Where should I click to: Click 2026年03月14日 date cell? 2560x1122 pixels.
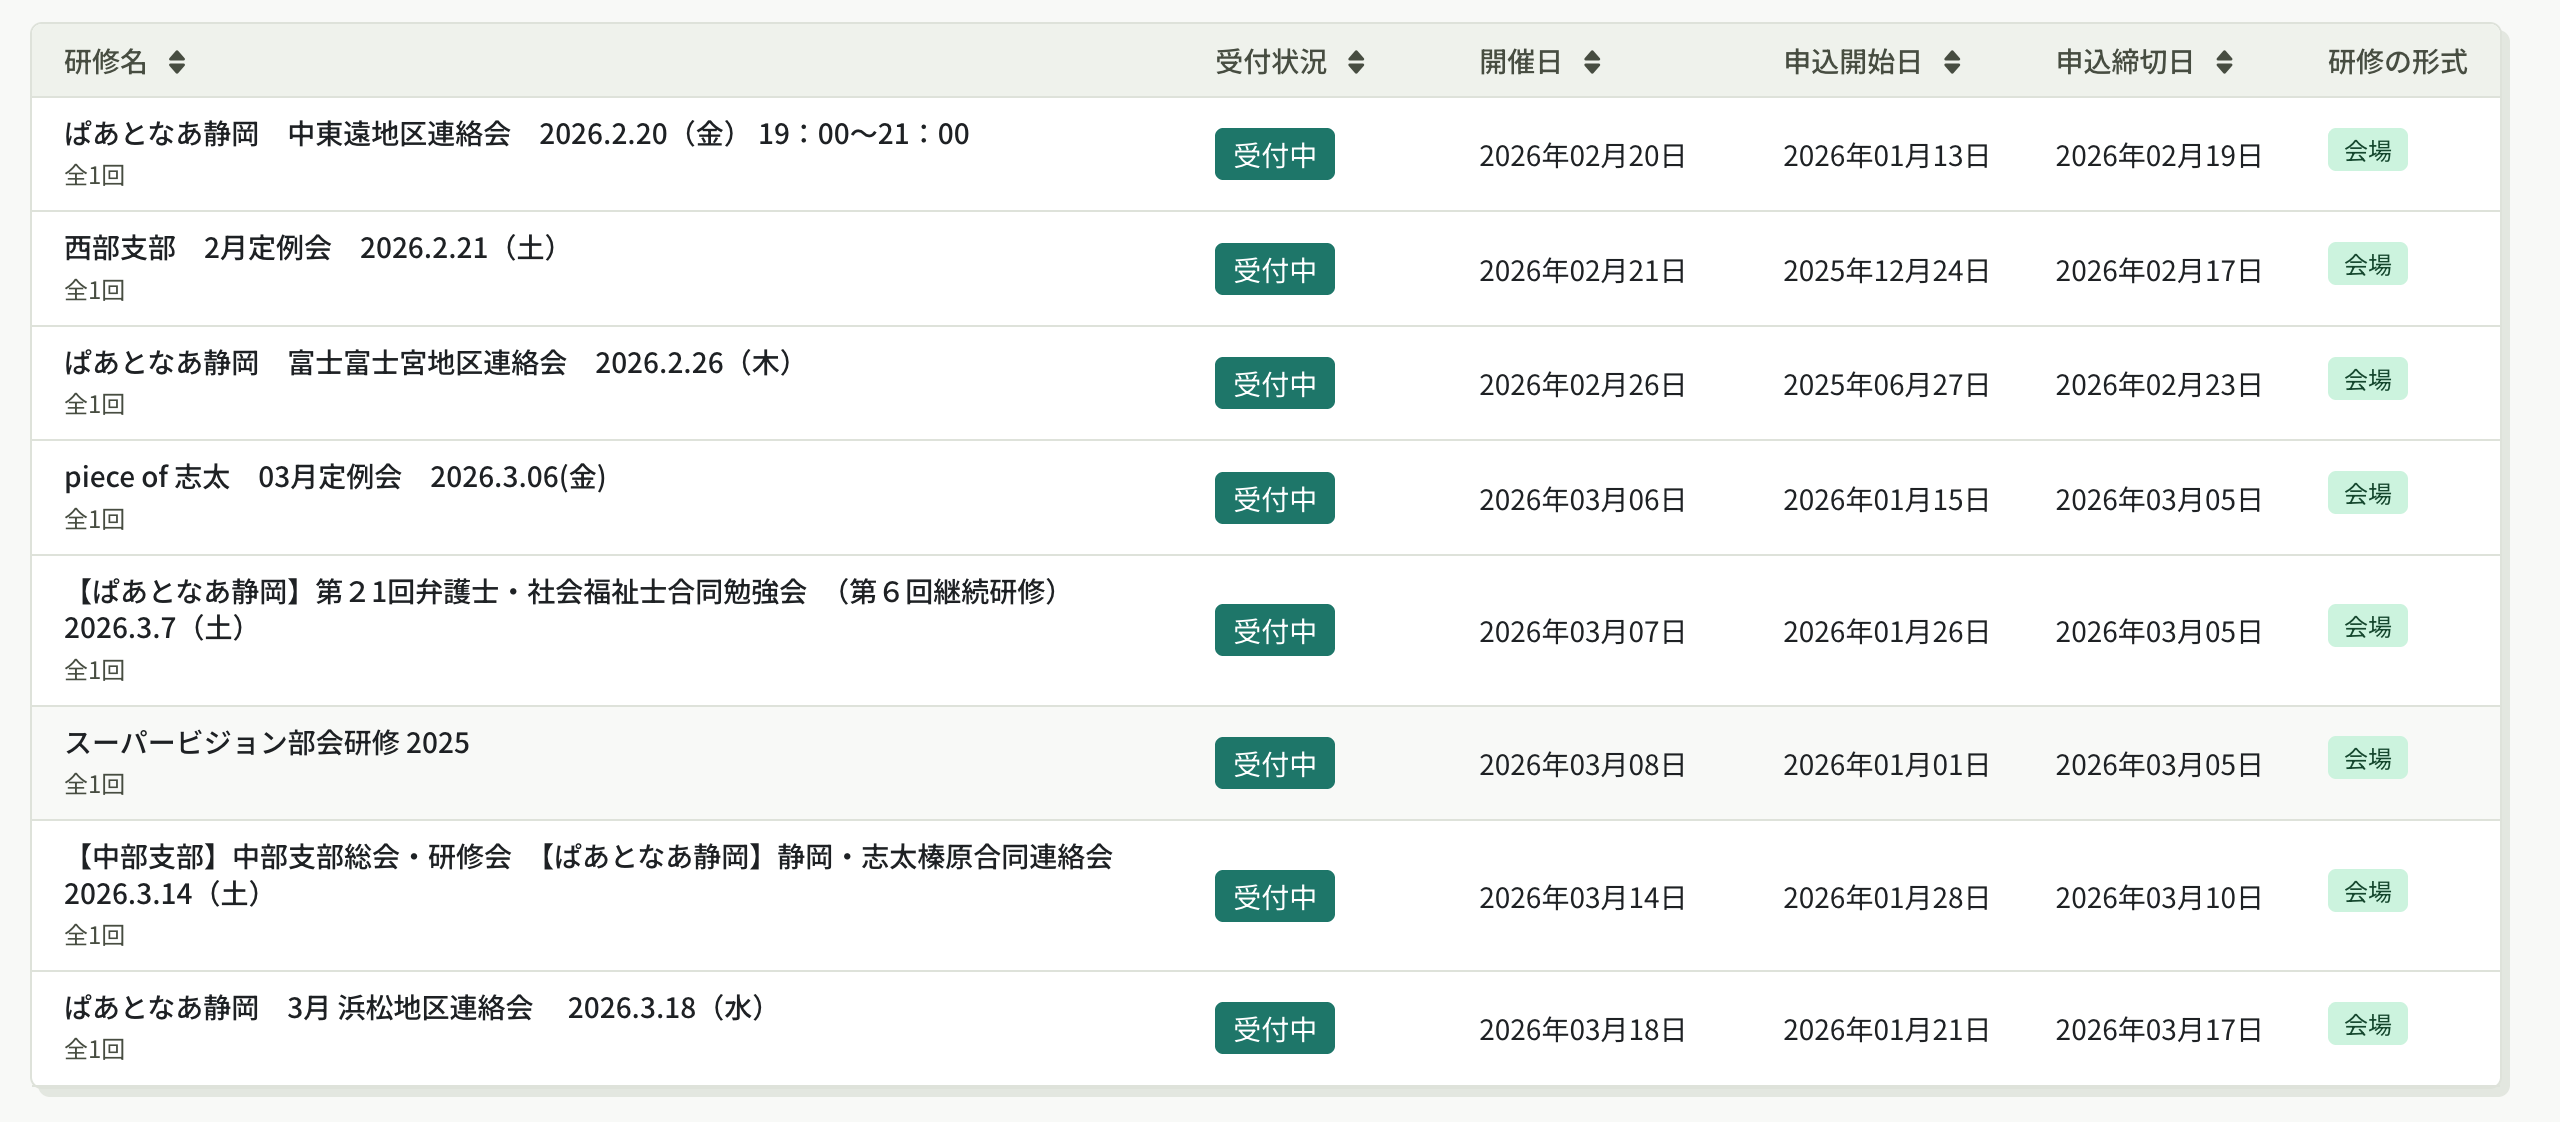(x=1582, y=898)
